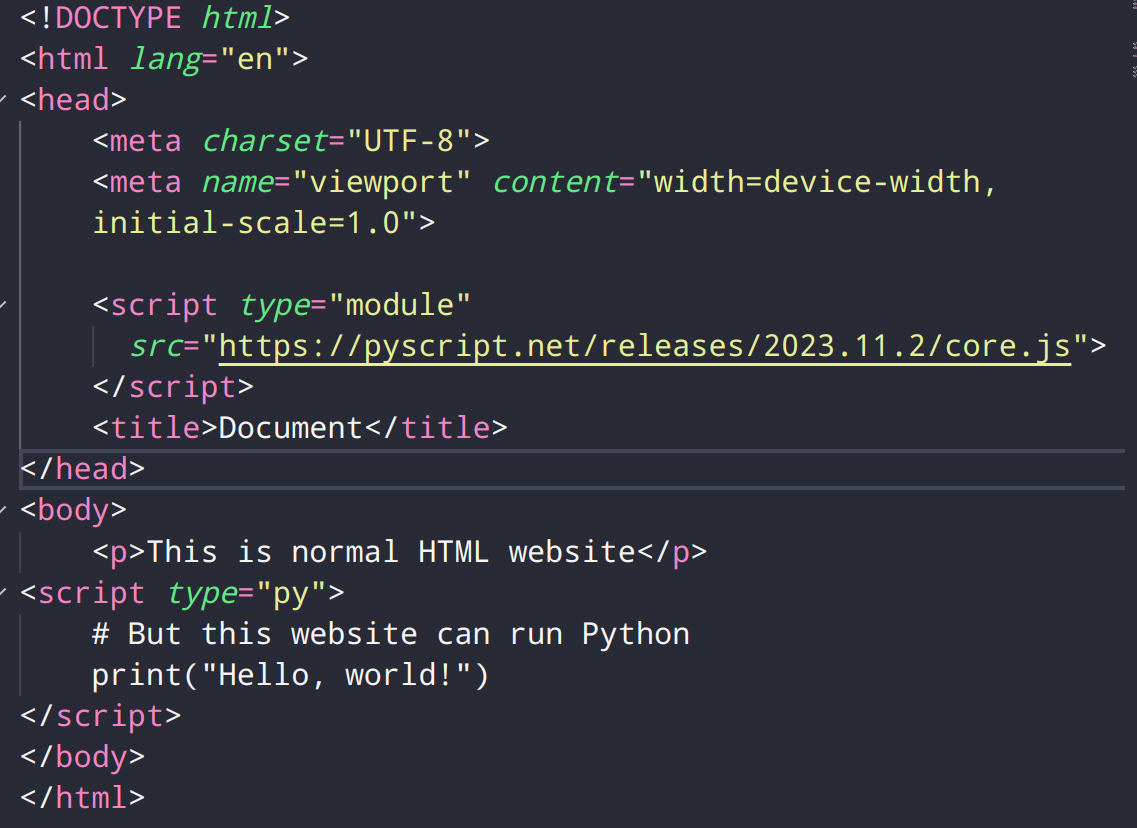Image resolution: width=1137 pixels, height=828 pixels.
Task: Click the minimap at the right edge
Action: point(1133,60)
